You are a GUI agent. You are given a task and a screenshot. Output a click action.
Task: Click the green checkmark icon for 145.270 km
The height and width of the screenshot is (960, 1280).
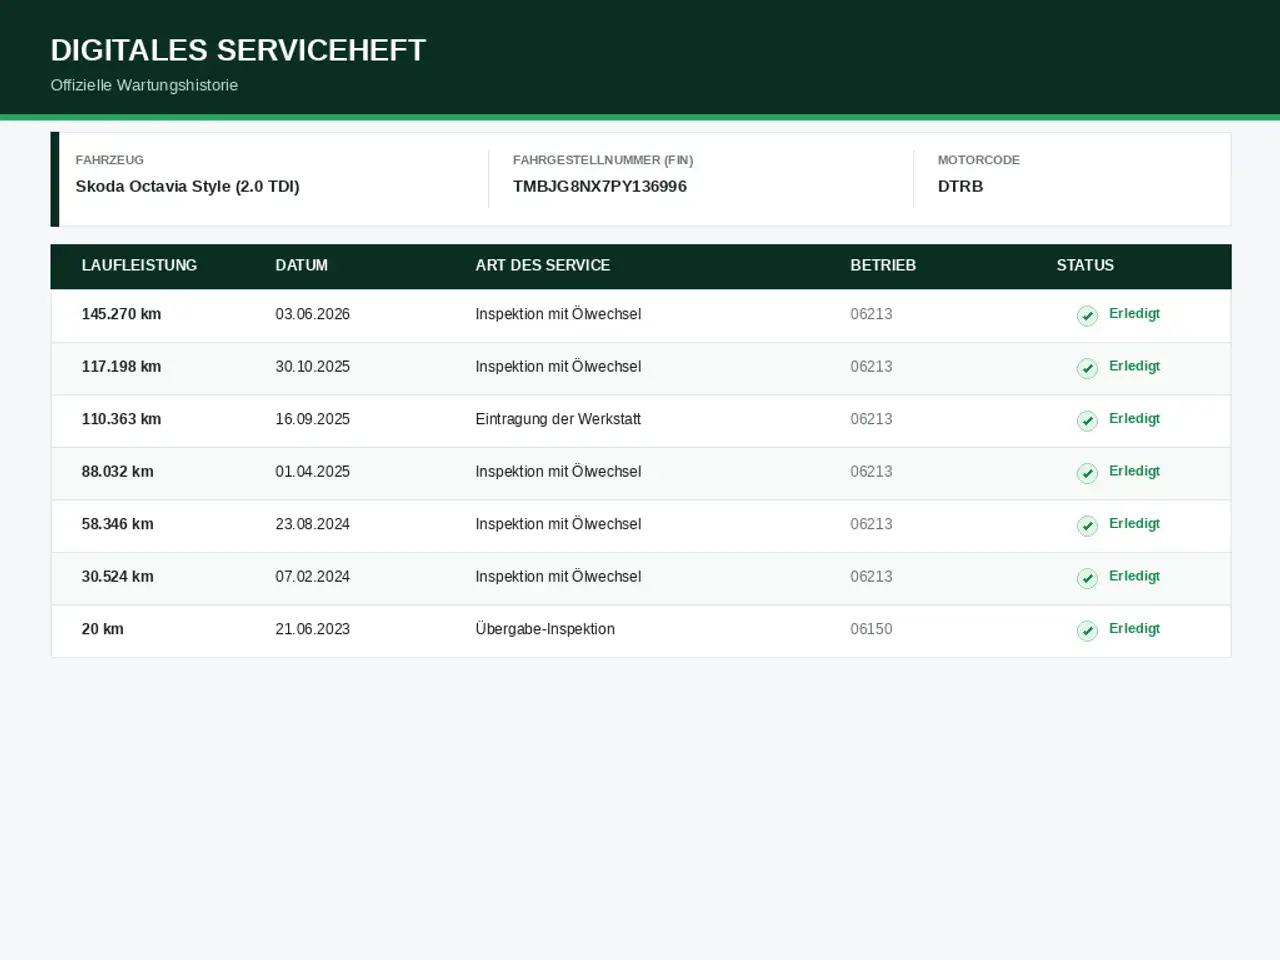1087,316
